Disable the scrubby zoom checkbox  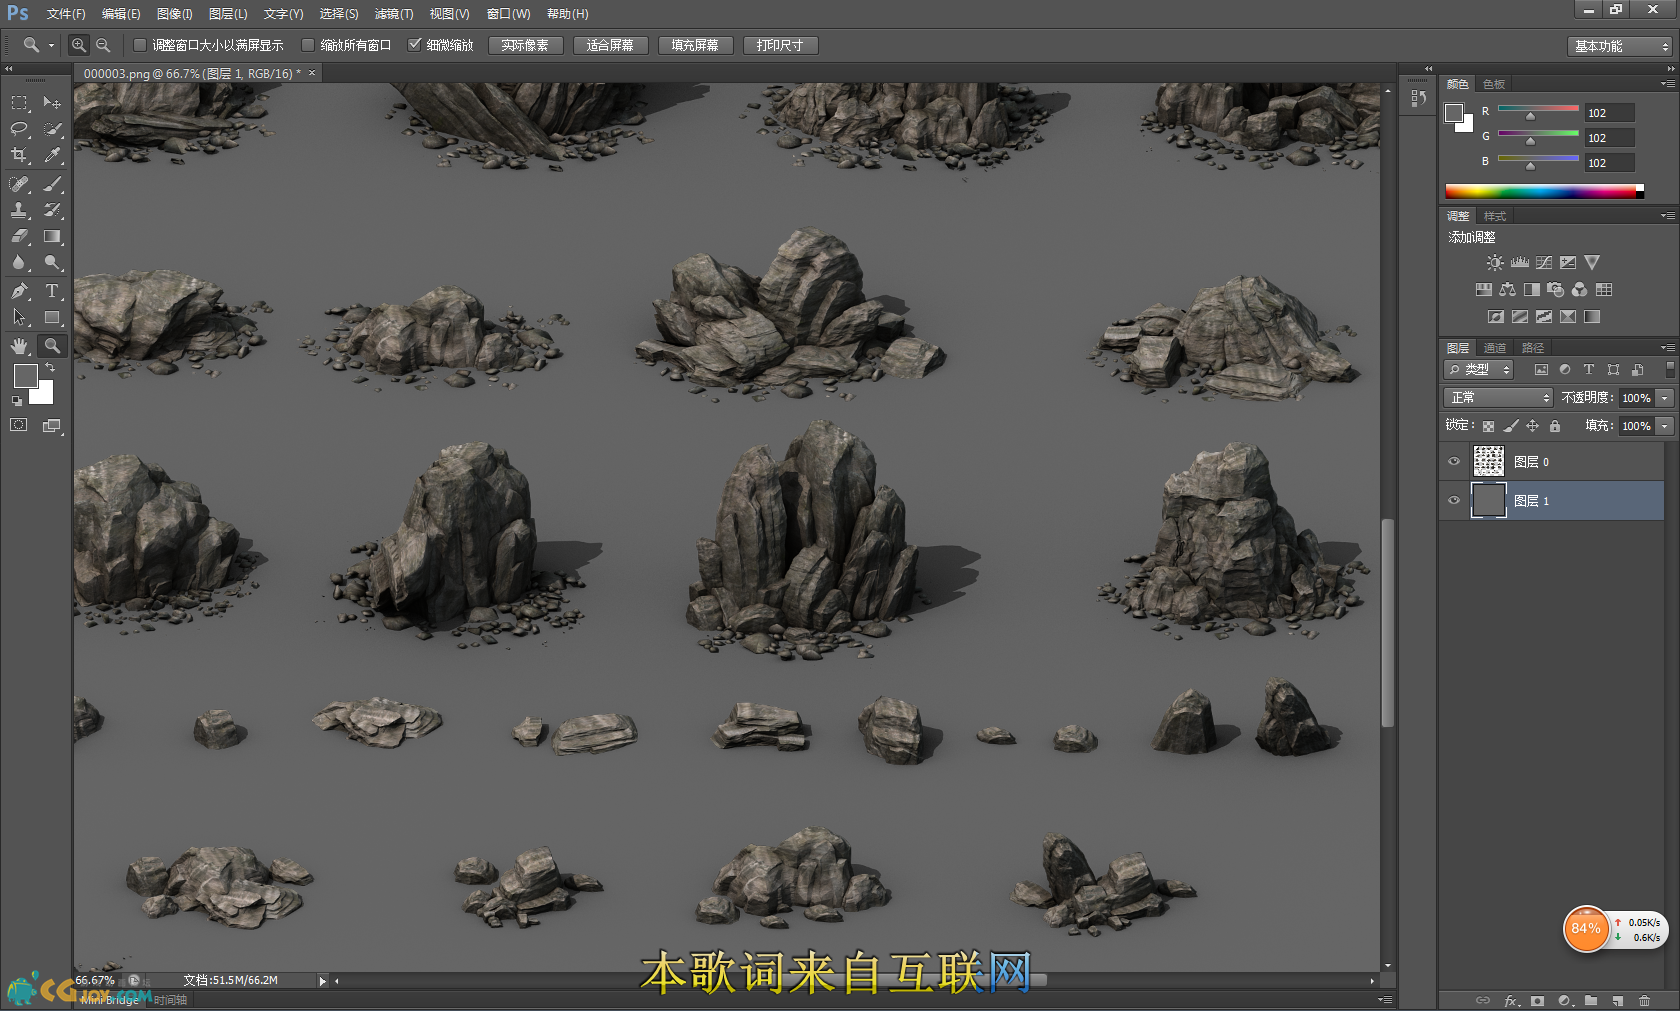pos(415,45)
